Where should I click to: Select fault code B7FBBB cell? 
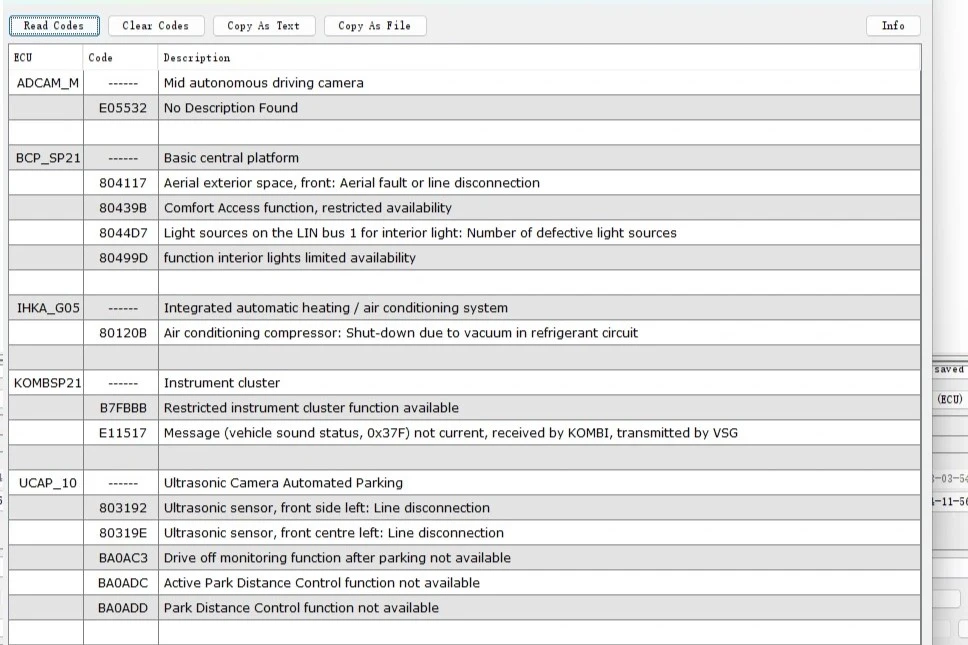coord(122,408)
